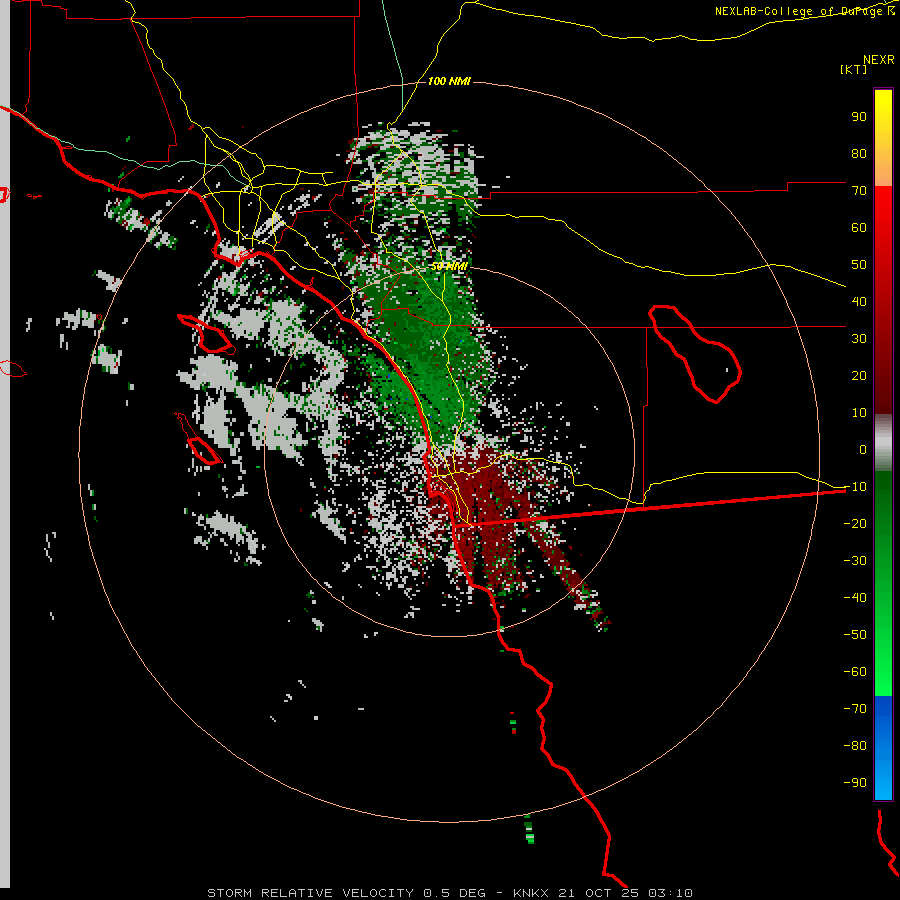Select the -20 value on the velocity scale
Viewport: 900px width, 900px height.
(x=855, y=524)
